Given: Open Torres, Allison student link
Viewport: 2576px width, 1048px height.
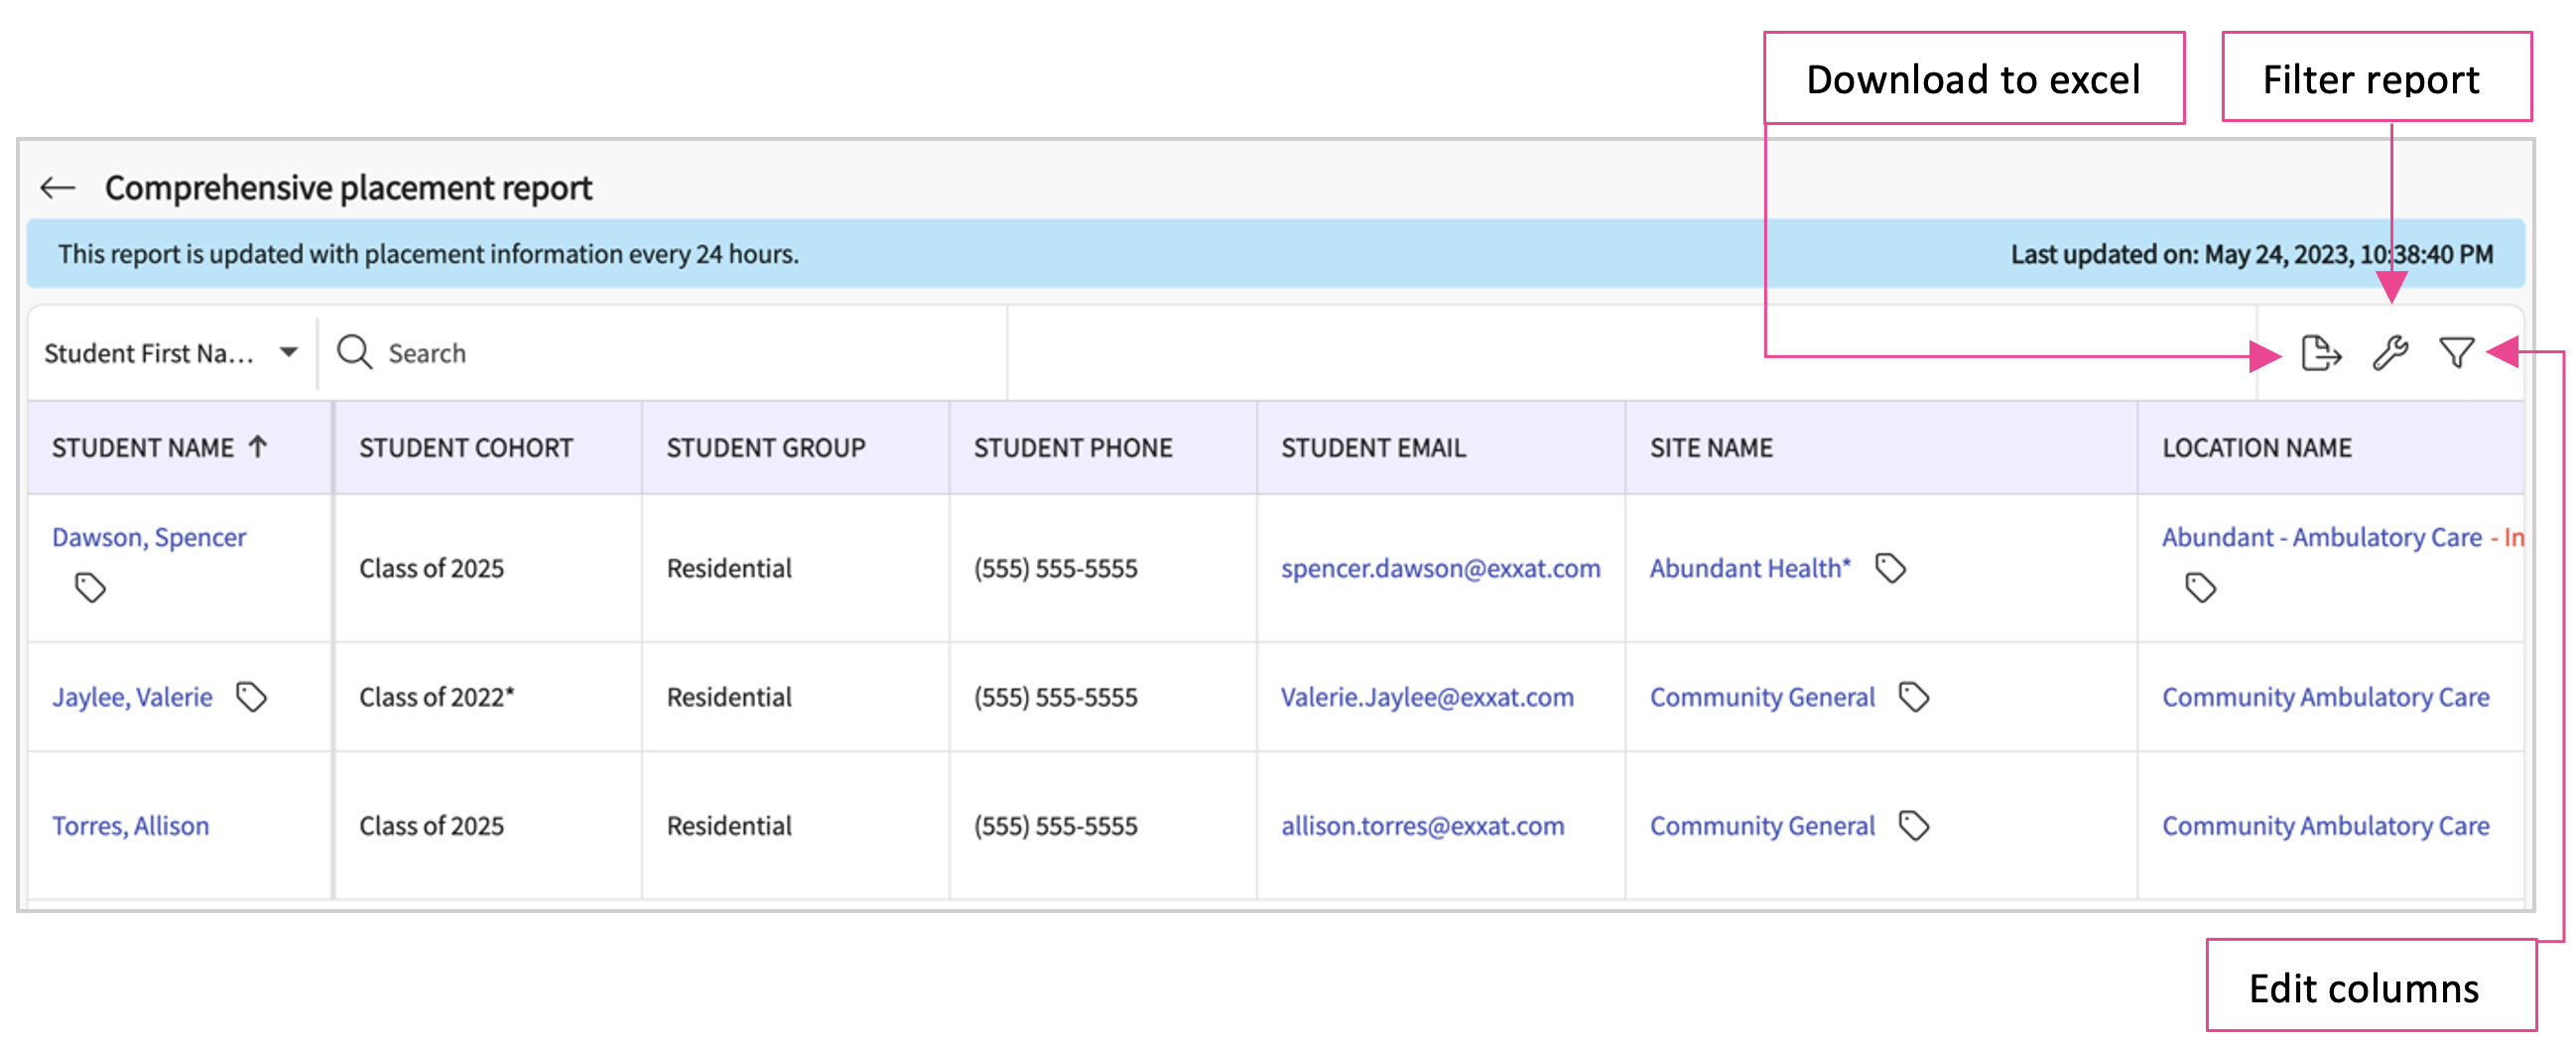Looking at the screenshot, I should click(x=131, y=825).
